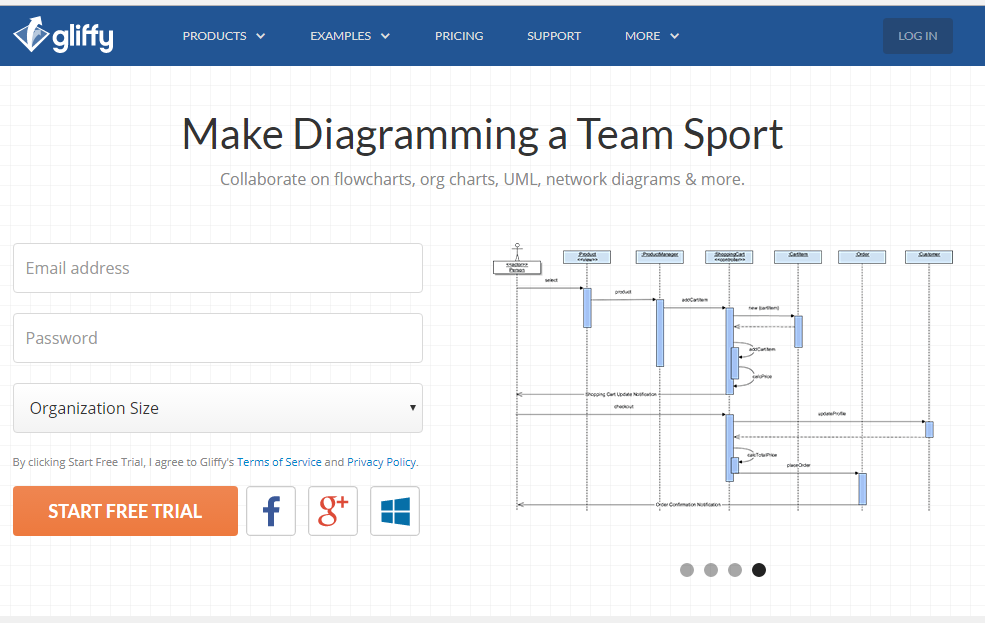Select the first carousel dot
Image resolution: width=985 pixels, height=623 pixels.
point(687,570)
